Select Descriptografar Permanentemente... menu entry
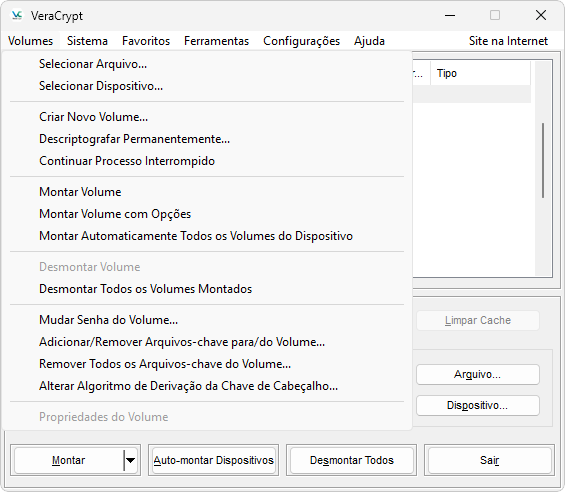 coord(207,139)
